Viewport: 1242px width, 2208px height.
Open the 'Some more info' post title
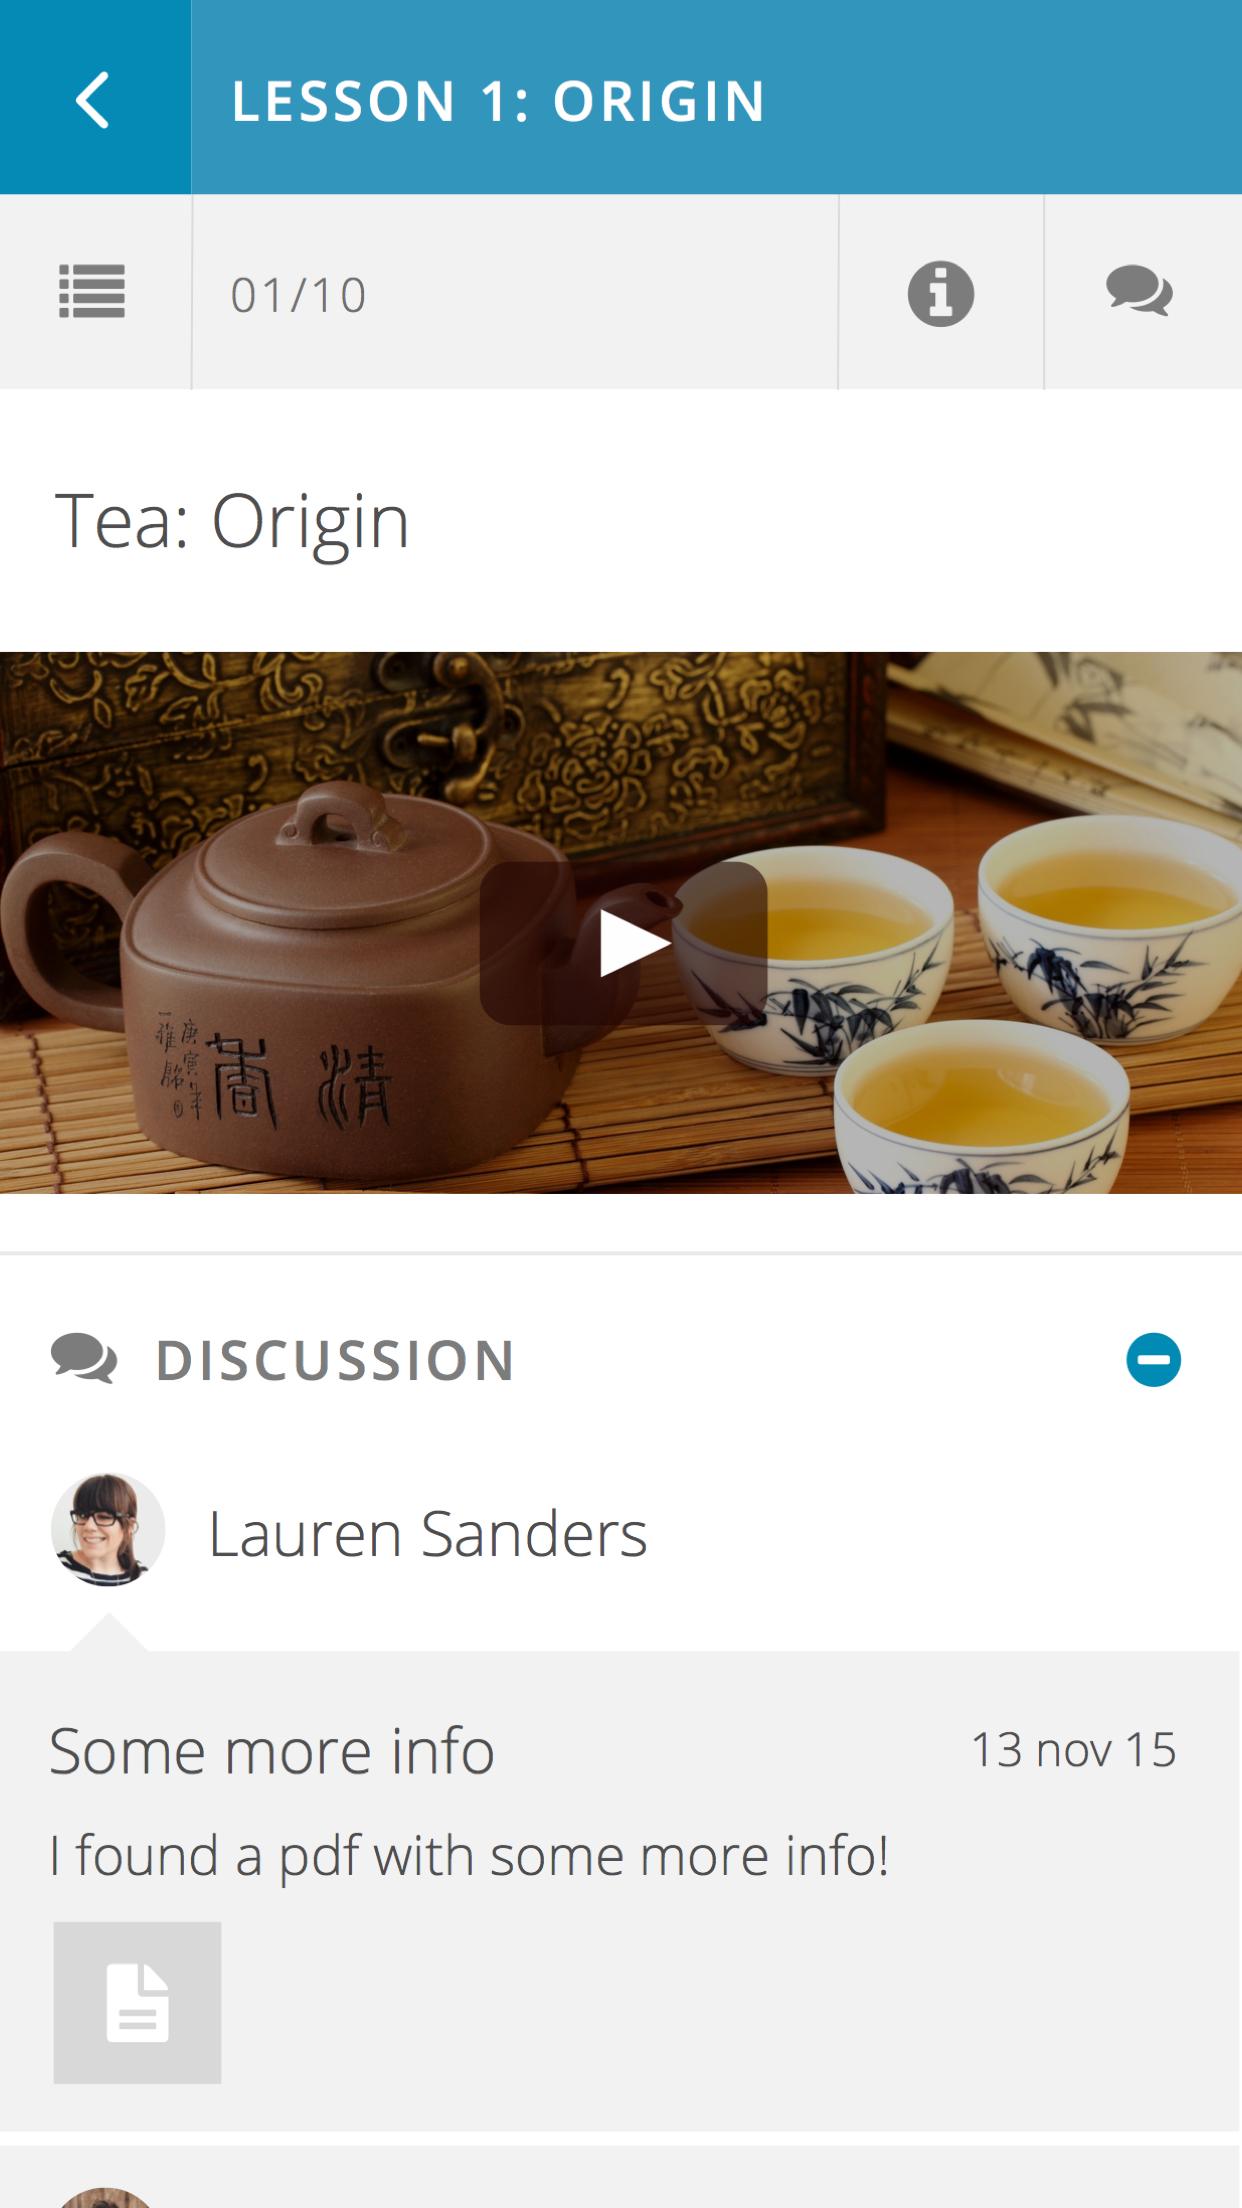[x=272, y=1750]
